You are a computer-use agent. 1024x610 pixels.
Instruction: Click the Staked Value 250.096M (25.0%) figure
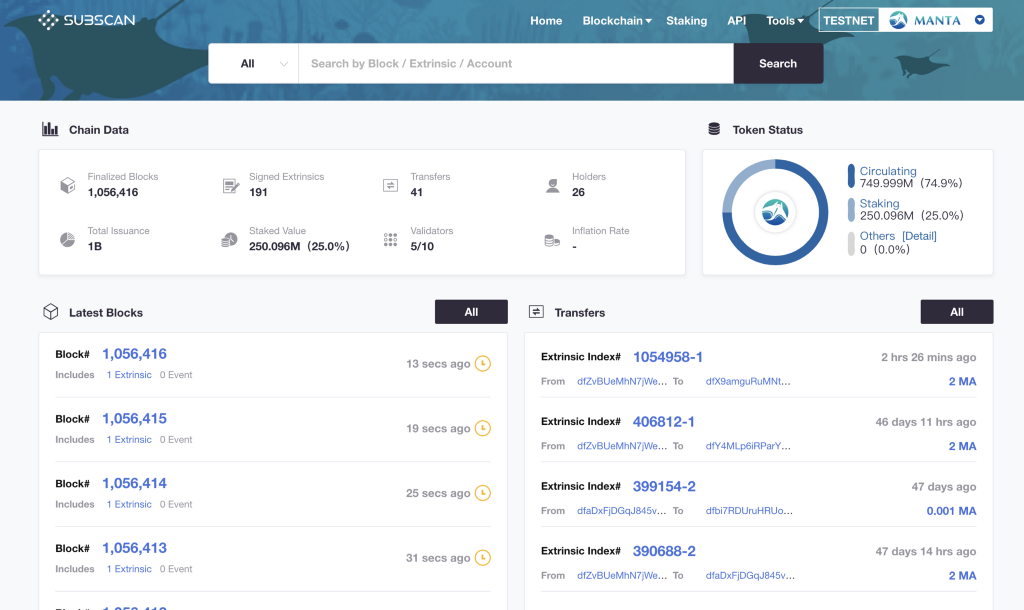tap(299, 246)
